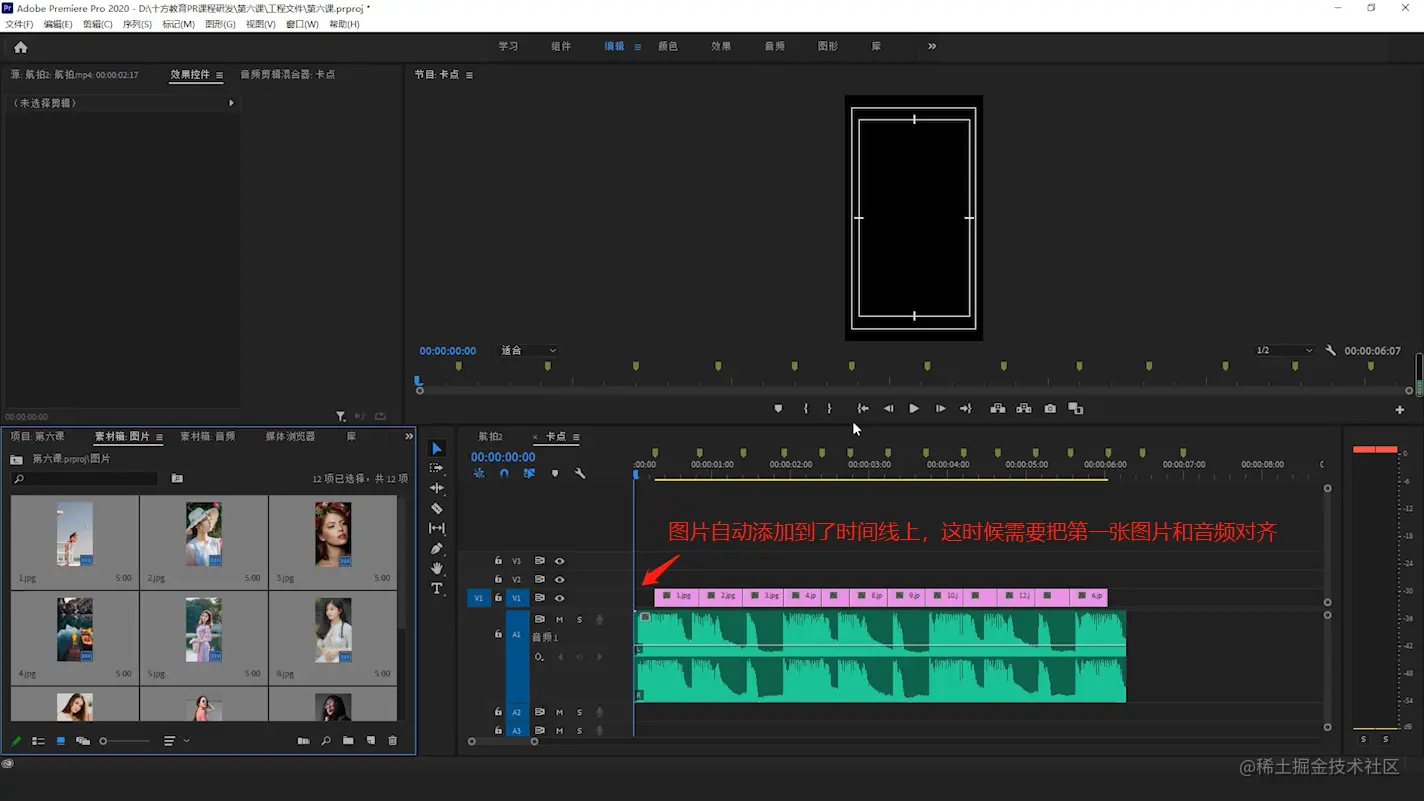The width and height of the screenshot is (1424, 801).
Task: Click the home icon
Action: tap(21, 47)
